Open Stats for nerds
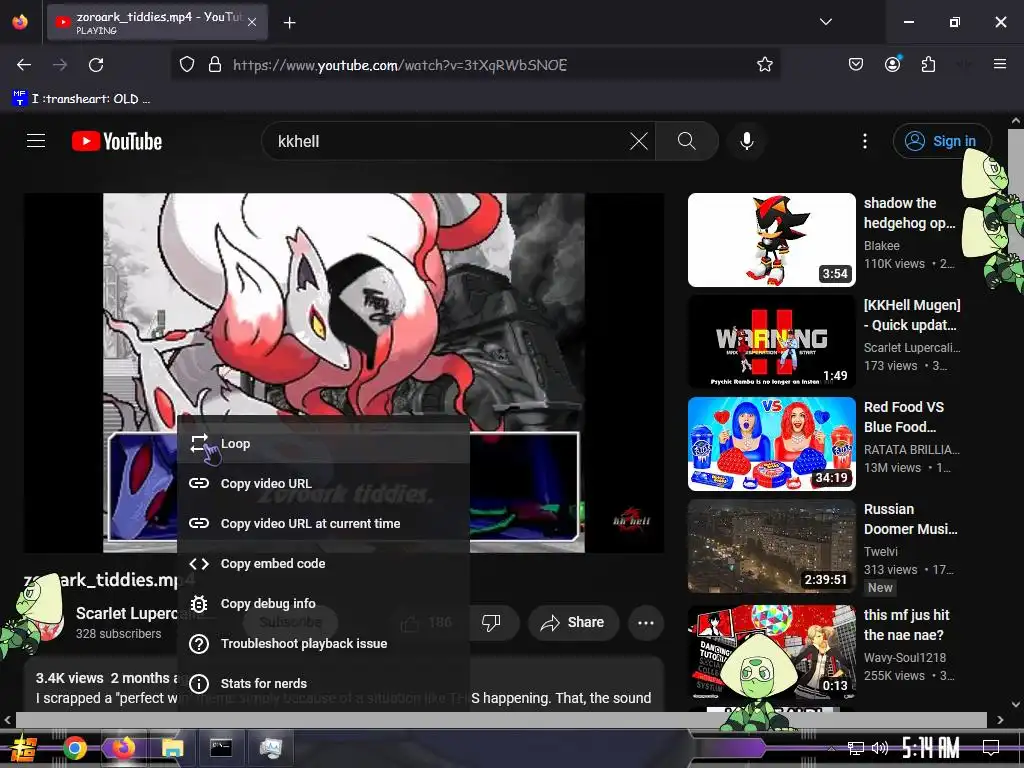This screenshot has width=1024, height=768. 323,683
